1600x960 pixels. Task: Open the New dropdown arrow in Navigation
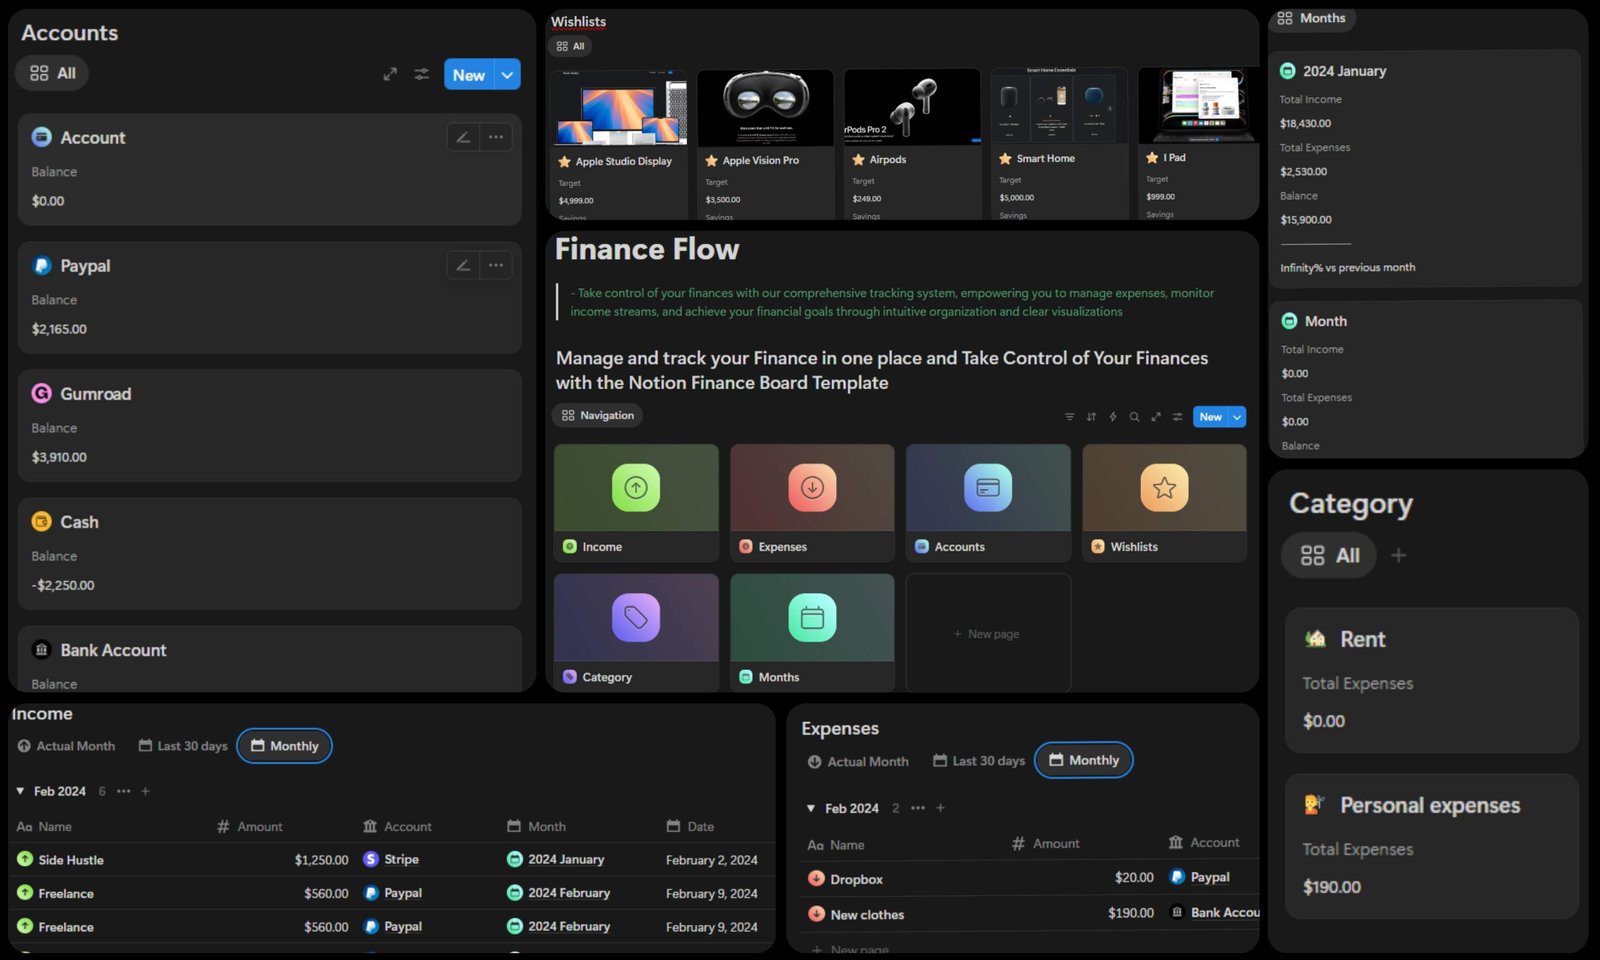(1237, 417)
